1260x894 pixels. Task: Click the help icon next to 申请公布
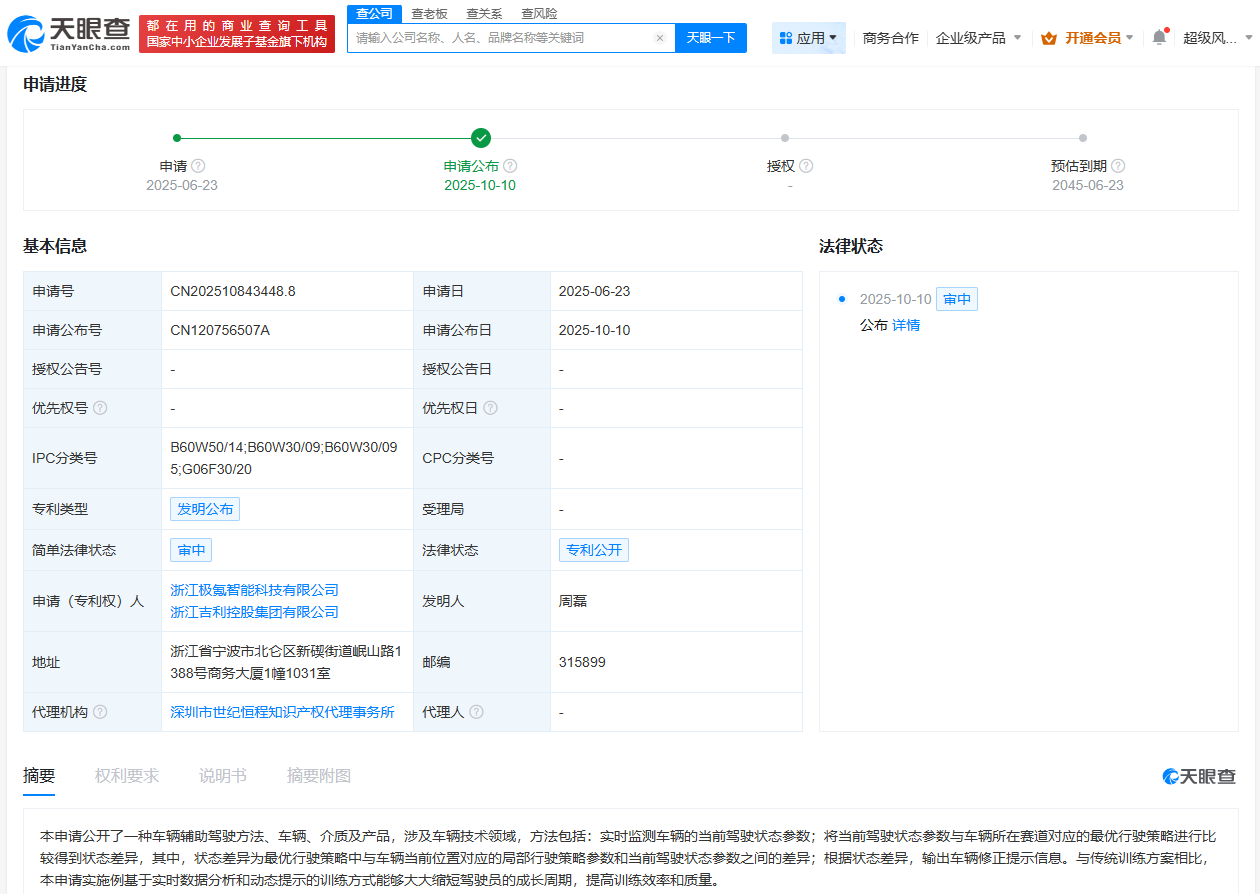click(x=510, y=166)
